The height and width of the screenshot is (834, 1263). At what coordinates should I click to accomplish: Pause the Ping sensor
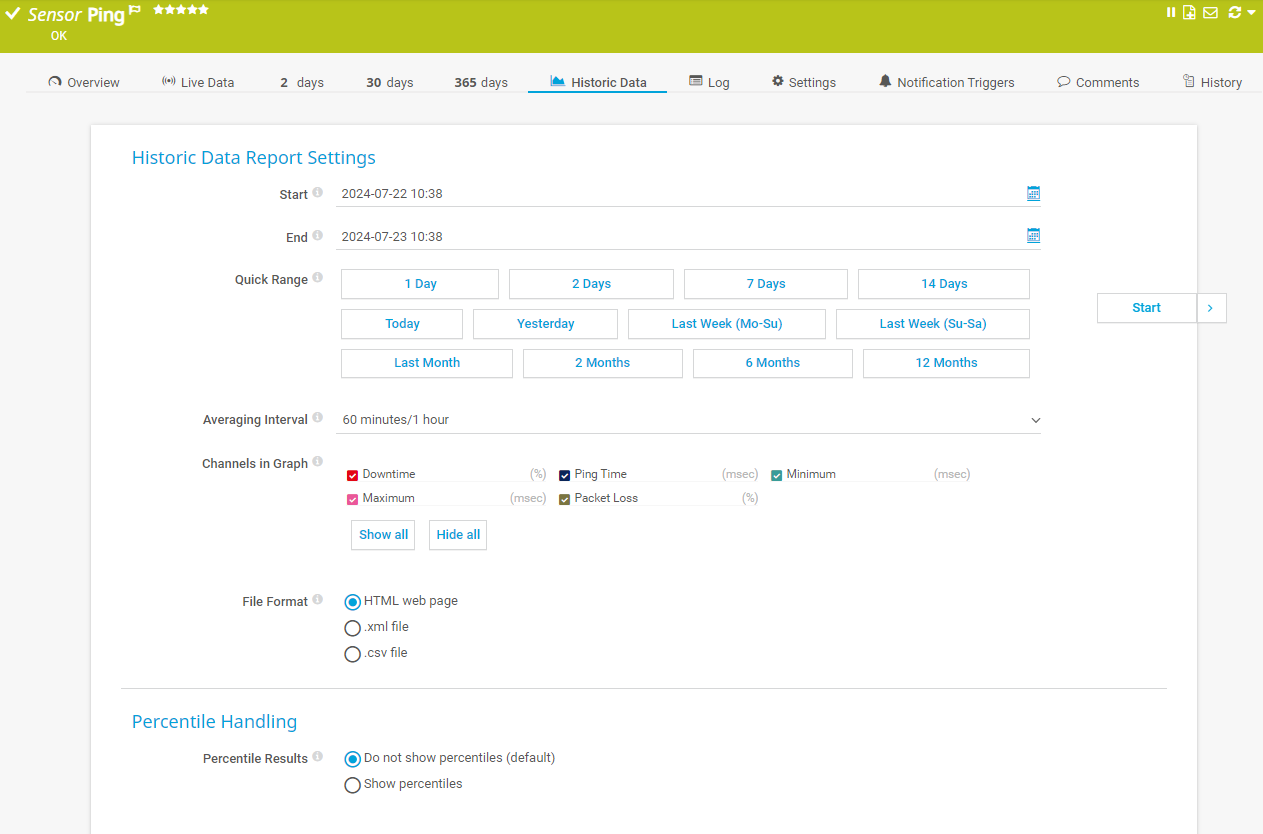1171,12
